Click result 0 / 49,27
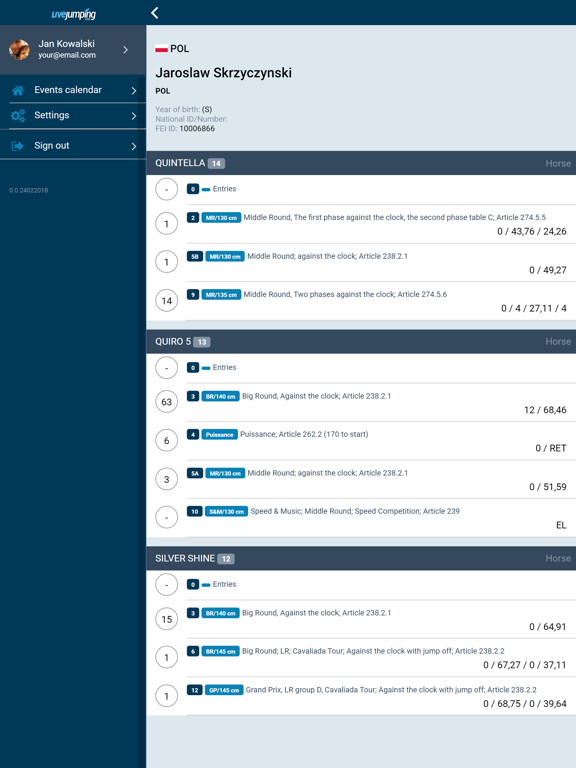Screen dimensions: 576x768 click(548, 270)
